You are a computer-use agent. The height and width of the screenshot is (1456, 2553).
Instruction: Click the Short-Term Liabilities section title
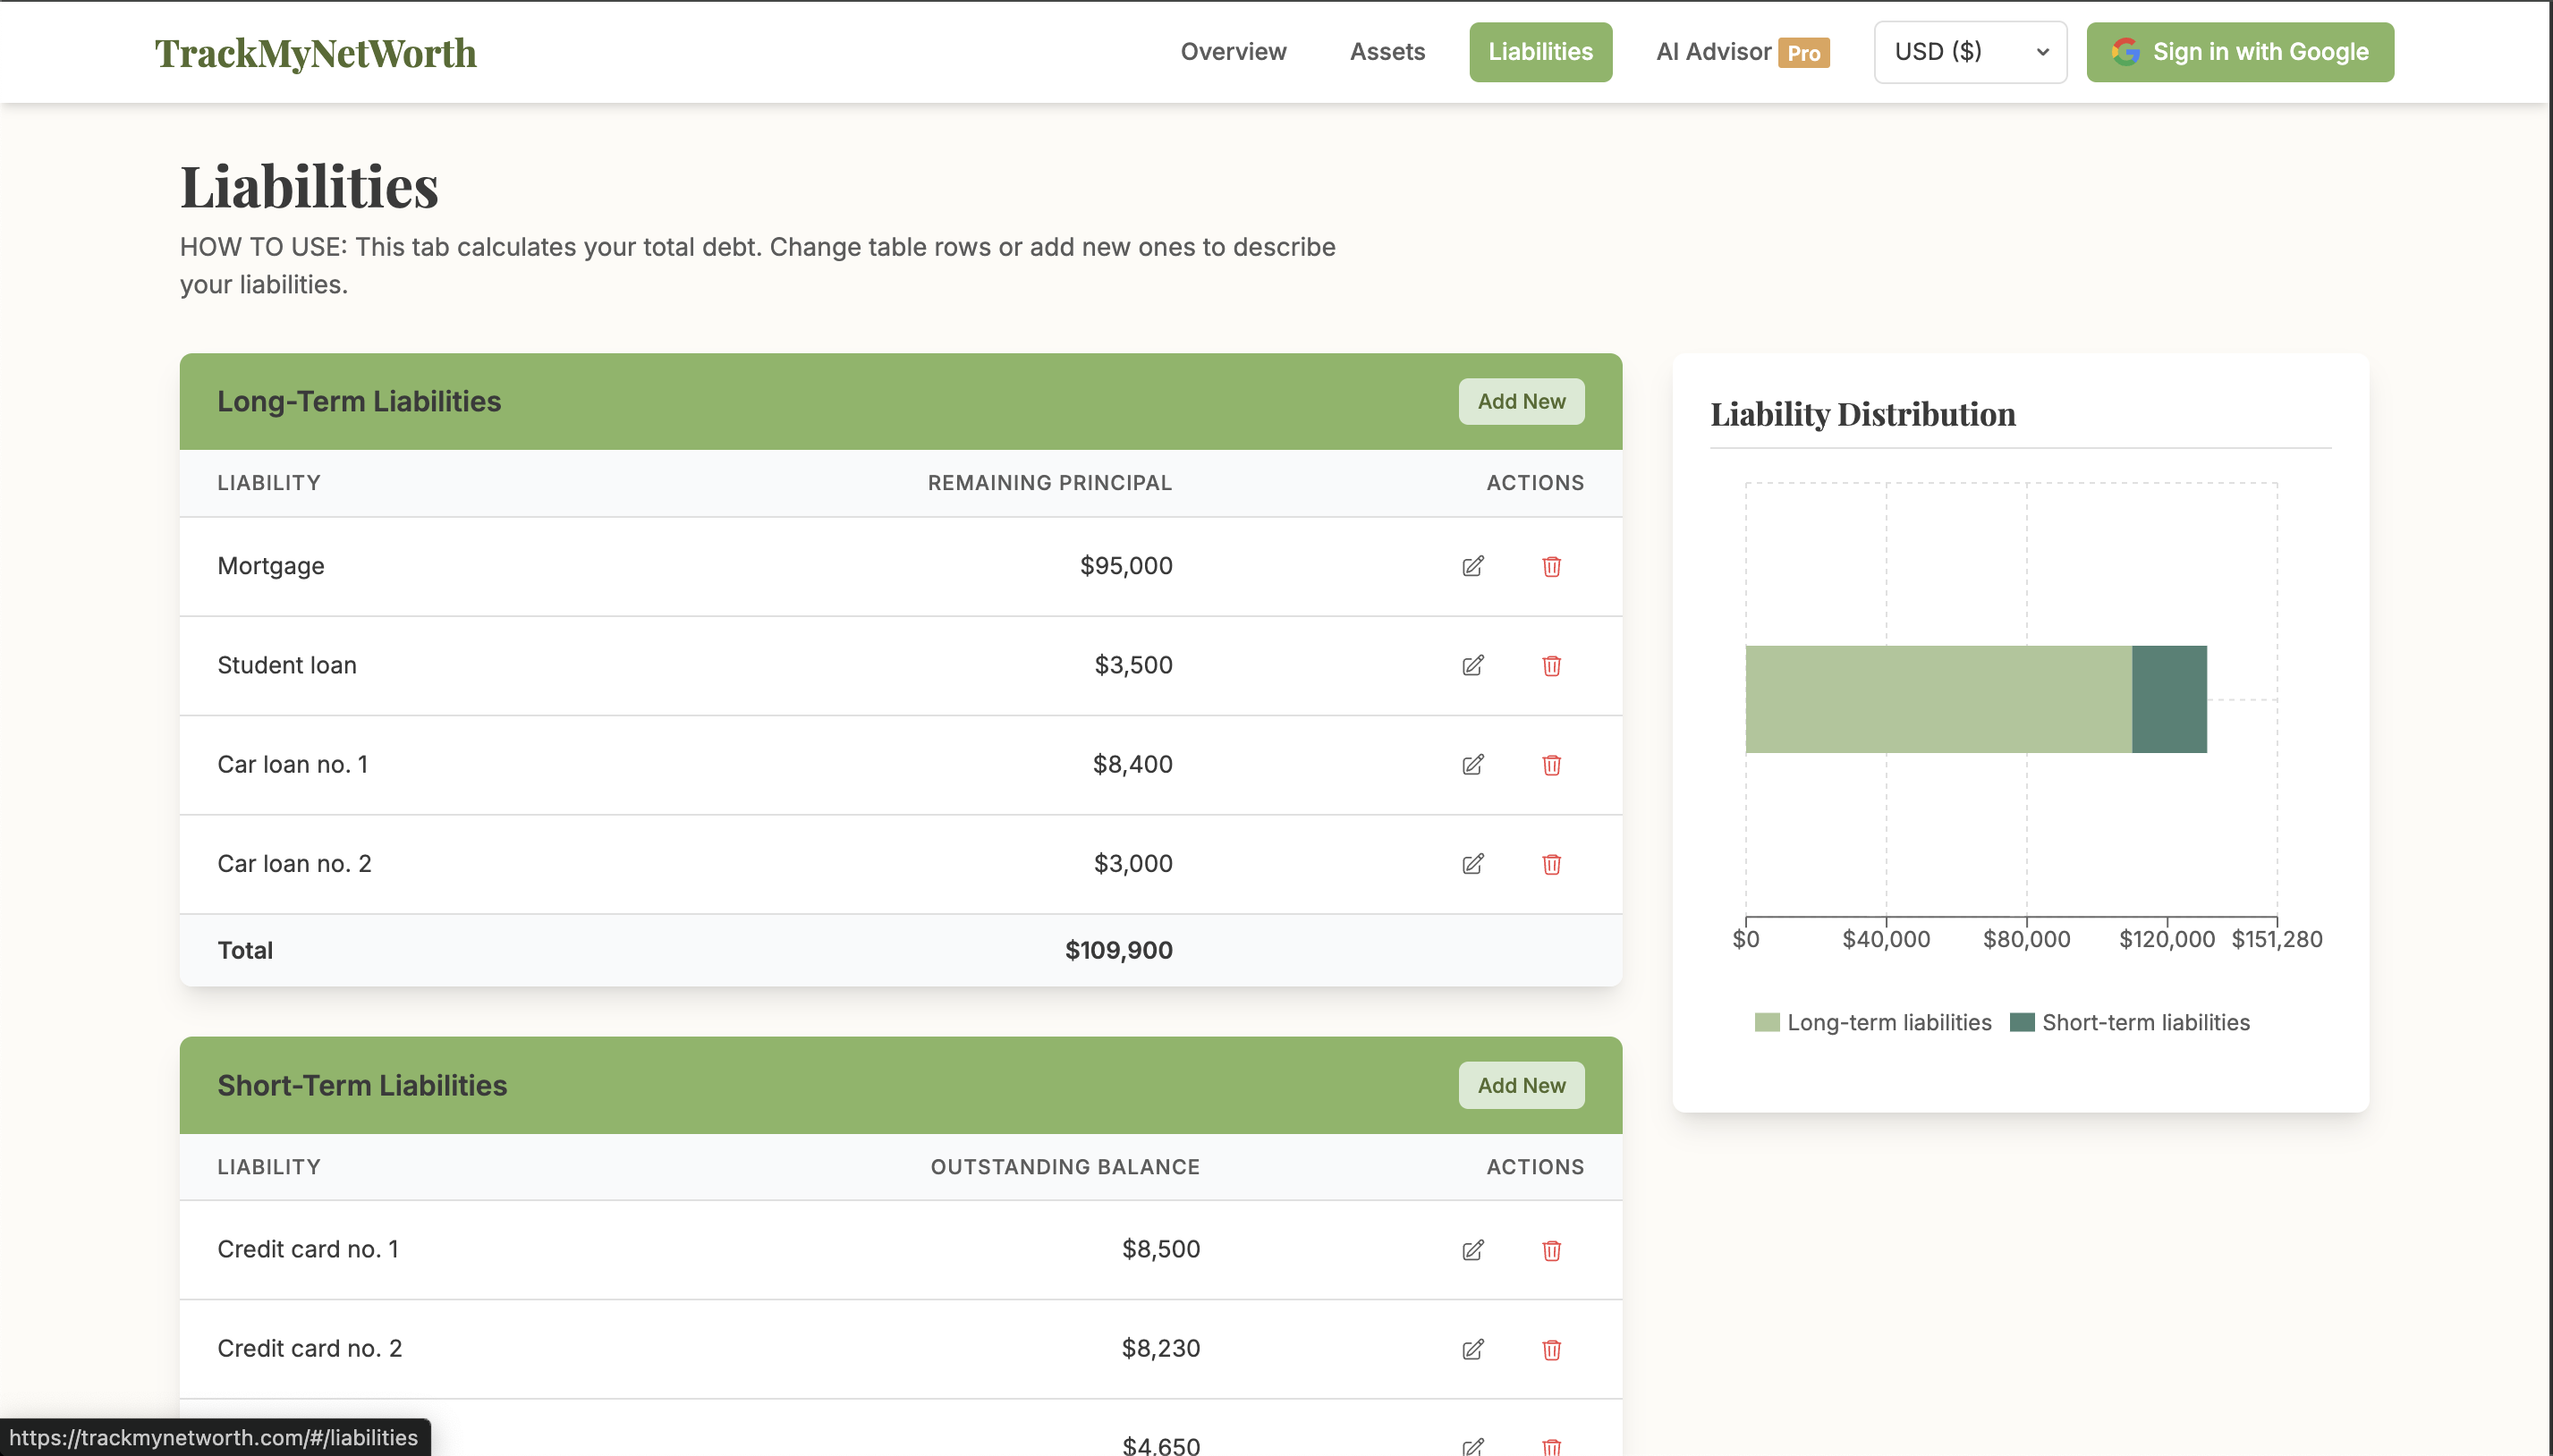pyautogui.click(x=362, y=1085)
